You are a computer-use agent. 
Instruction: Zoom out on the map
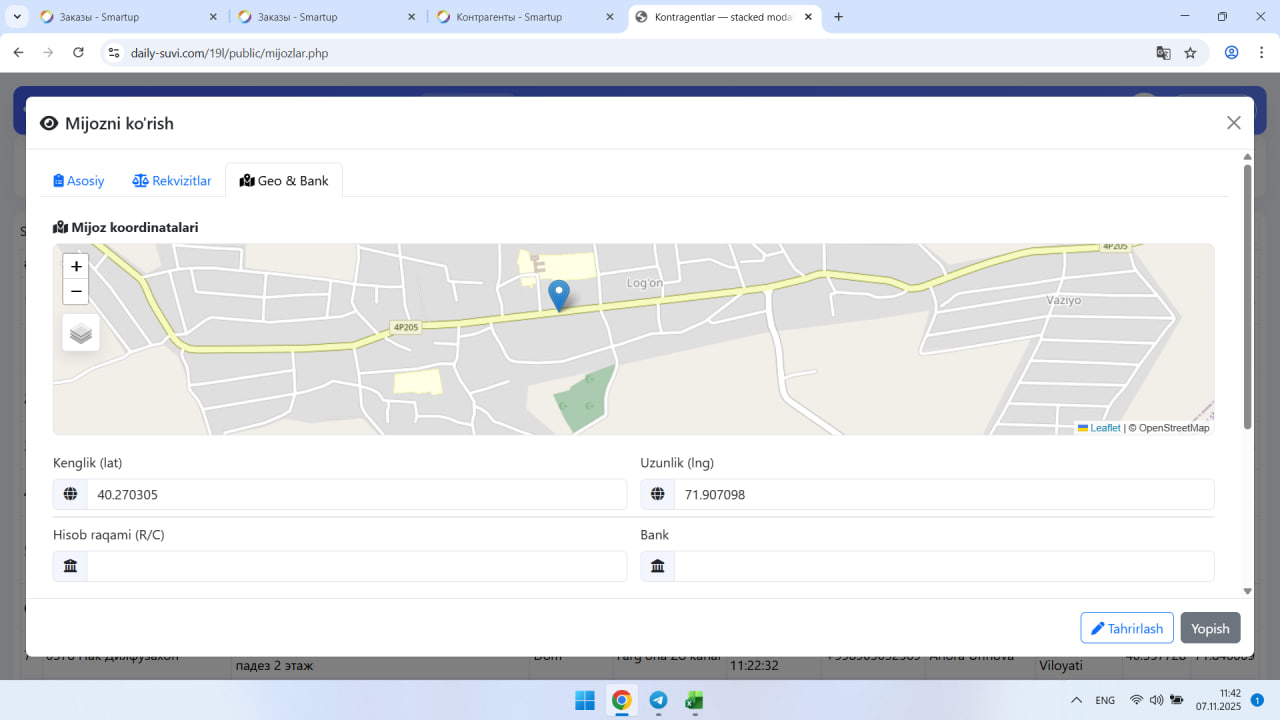coord(76,292)
